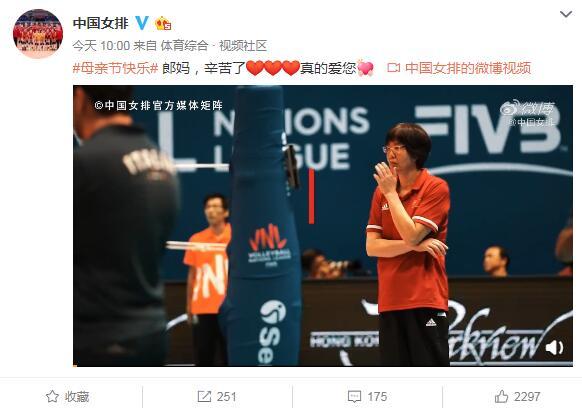The height and width of the screenshot is (413, 582).
Task: Click the blue verified V badge
Action: point(141,23)
